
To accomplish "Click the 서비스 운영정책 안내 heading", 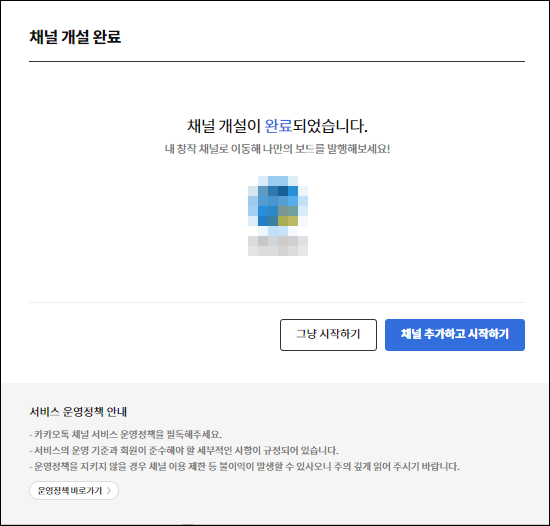I will tap(78, 411).
